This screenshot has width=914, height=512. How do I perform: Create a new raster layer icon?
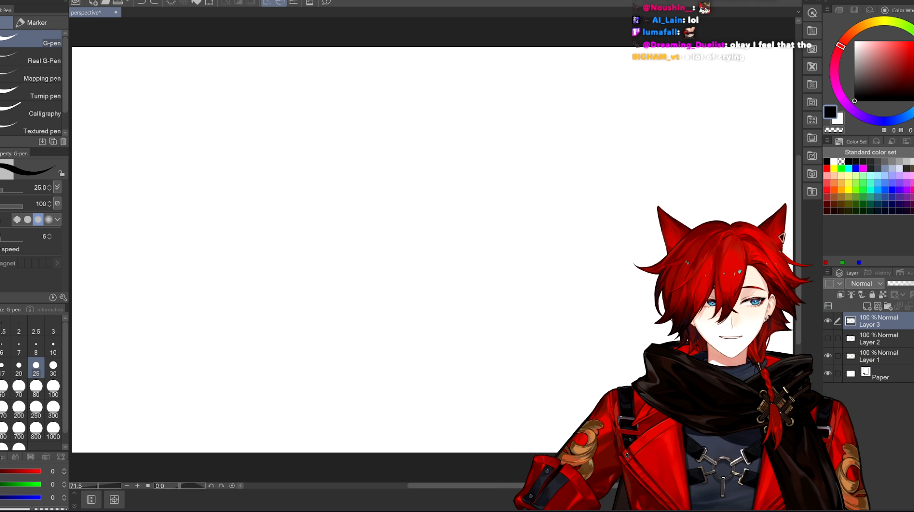click(867, 306)
